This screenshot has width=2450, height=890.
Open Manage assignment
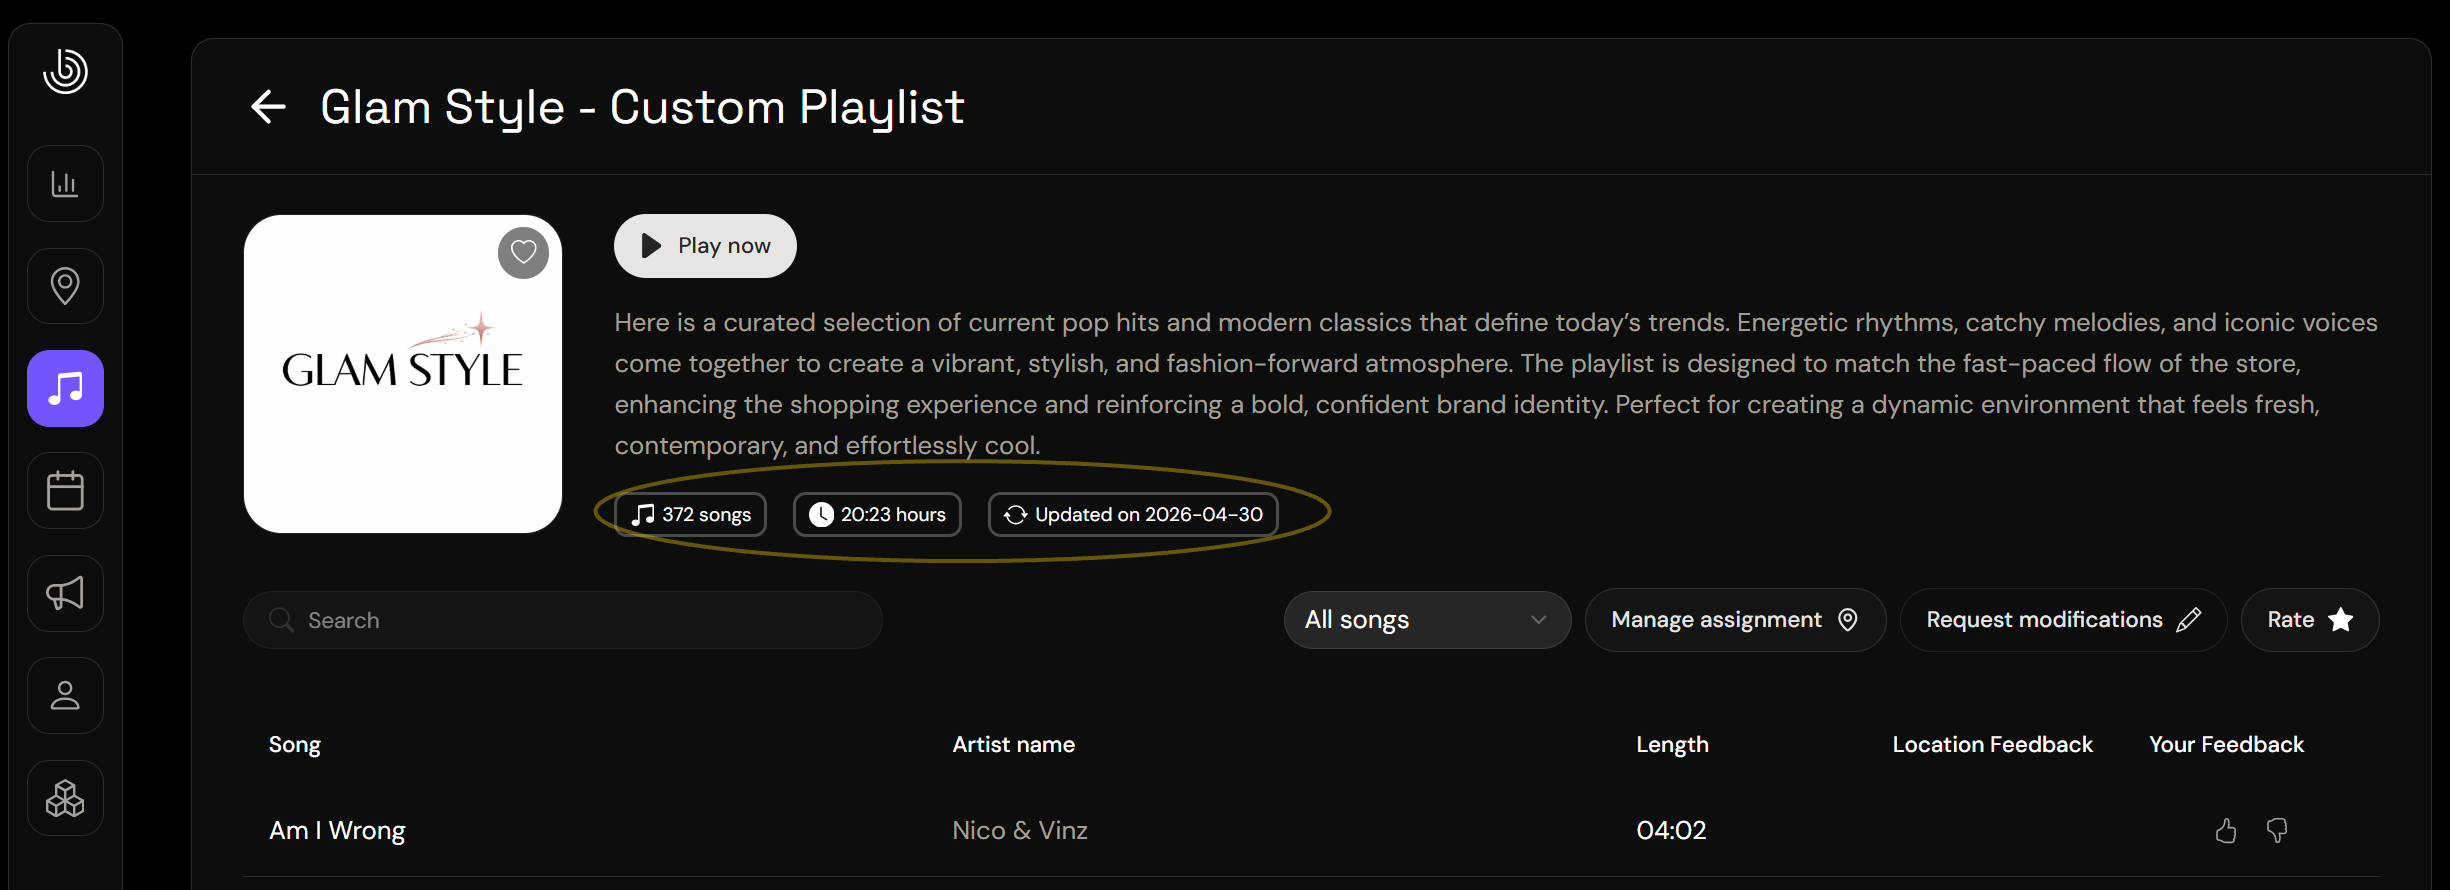1735,620
